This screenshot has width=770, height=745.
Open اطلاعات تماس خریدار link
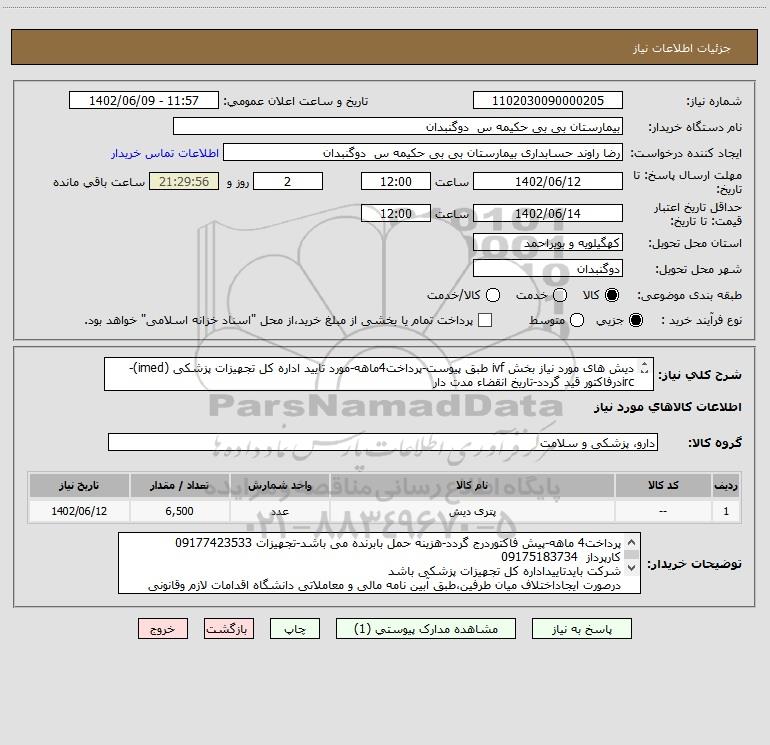coord(165,153)
